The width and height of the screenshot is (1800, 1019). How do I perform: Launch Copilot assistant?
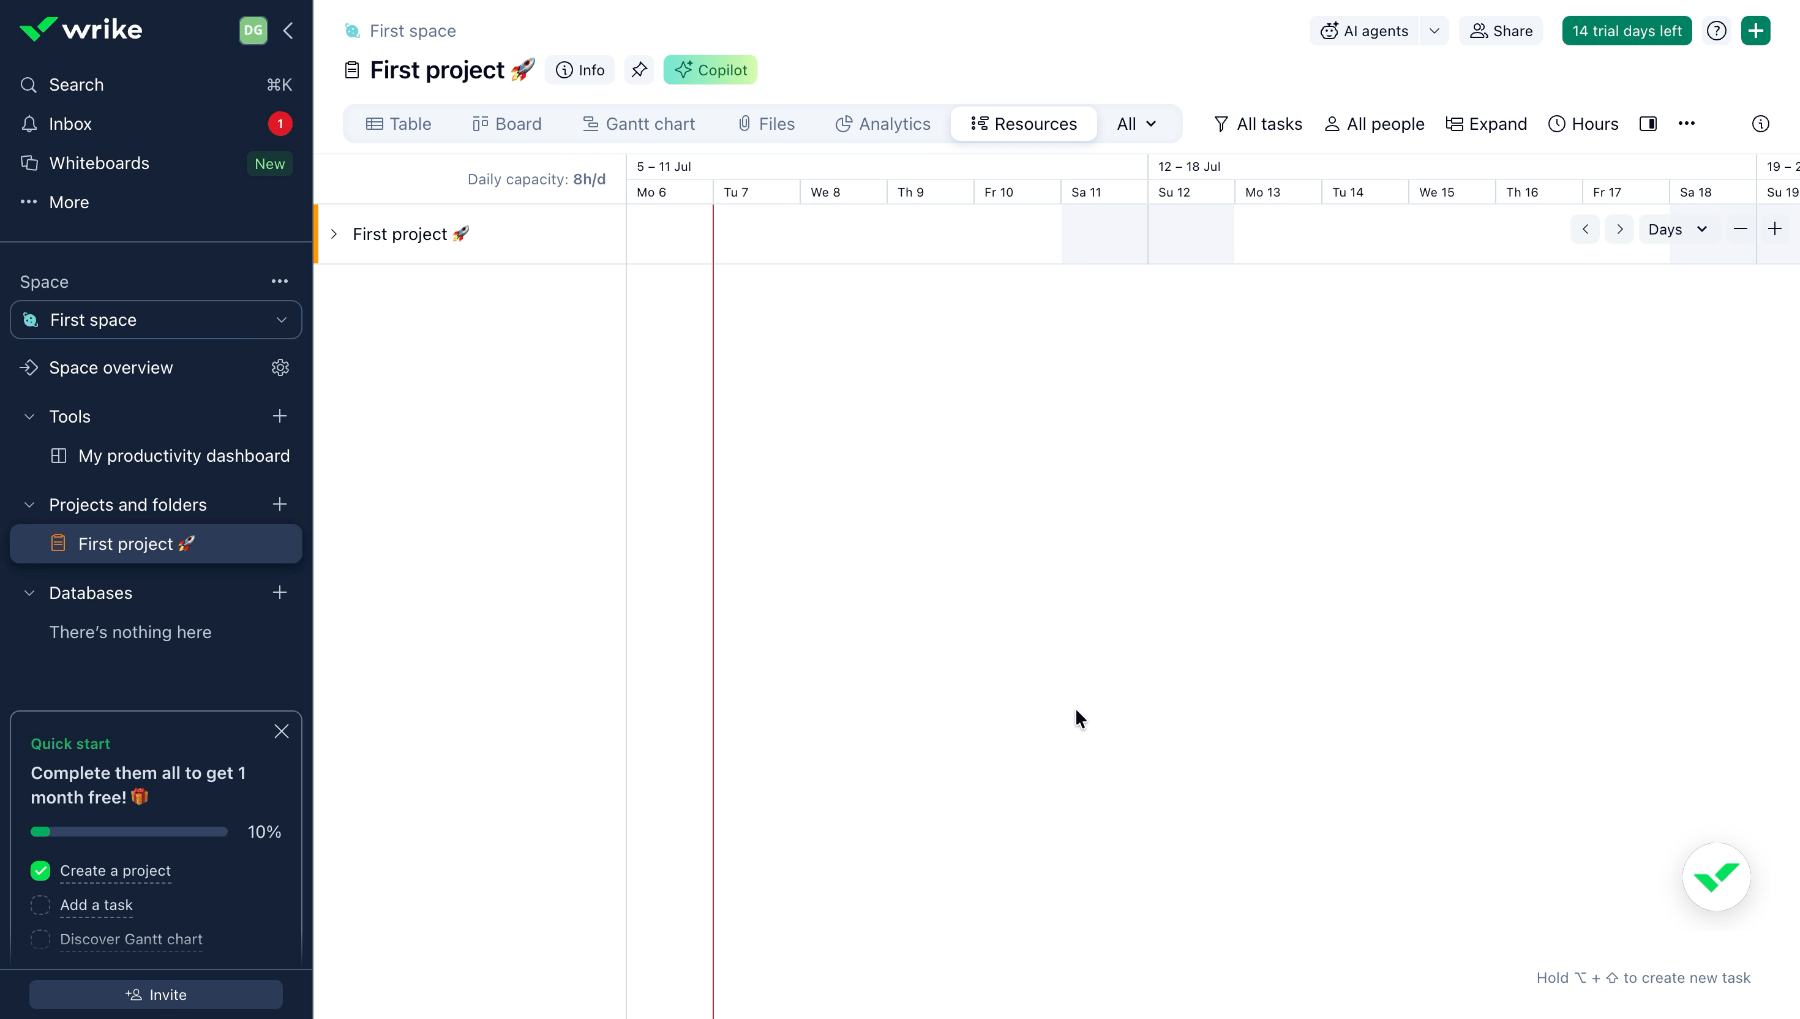point(710,70)
